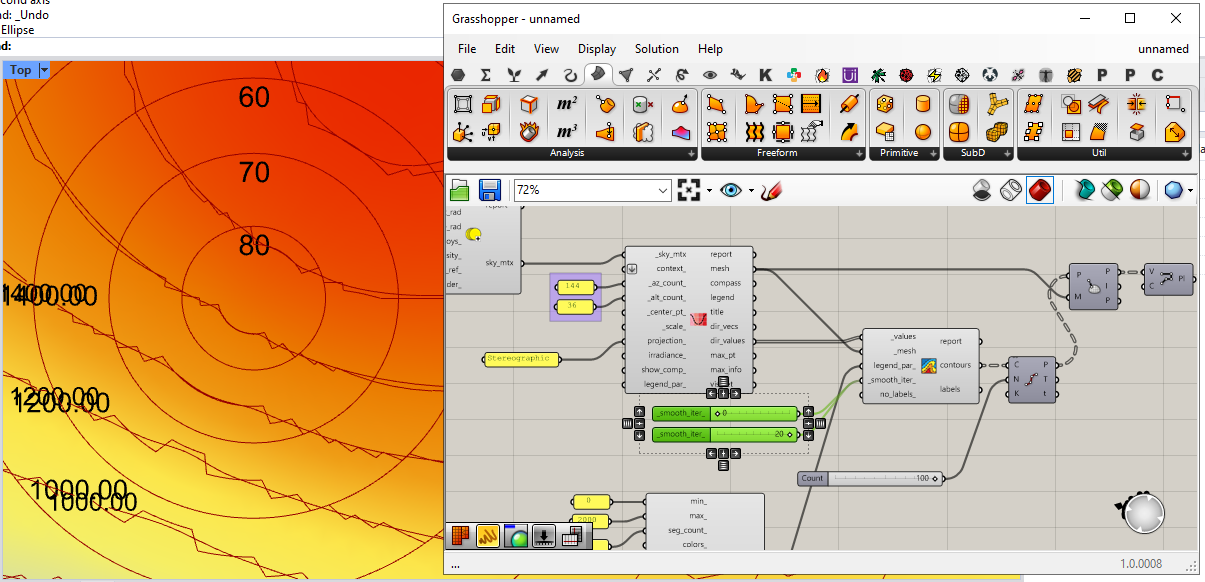Open the Grasshopper file with the folder icon
1205x582 pixels.
[460, 190]
